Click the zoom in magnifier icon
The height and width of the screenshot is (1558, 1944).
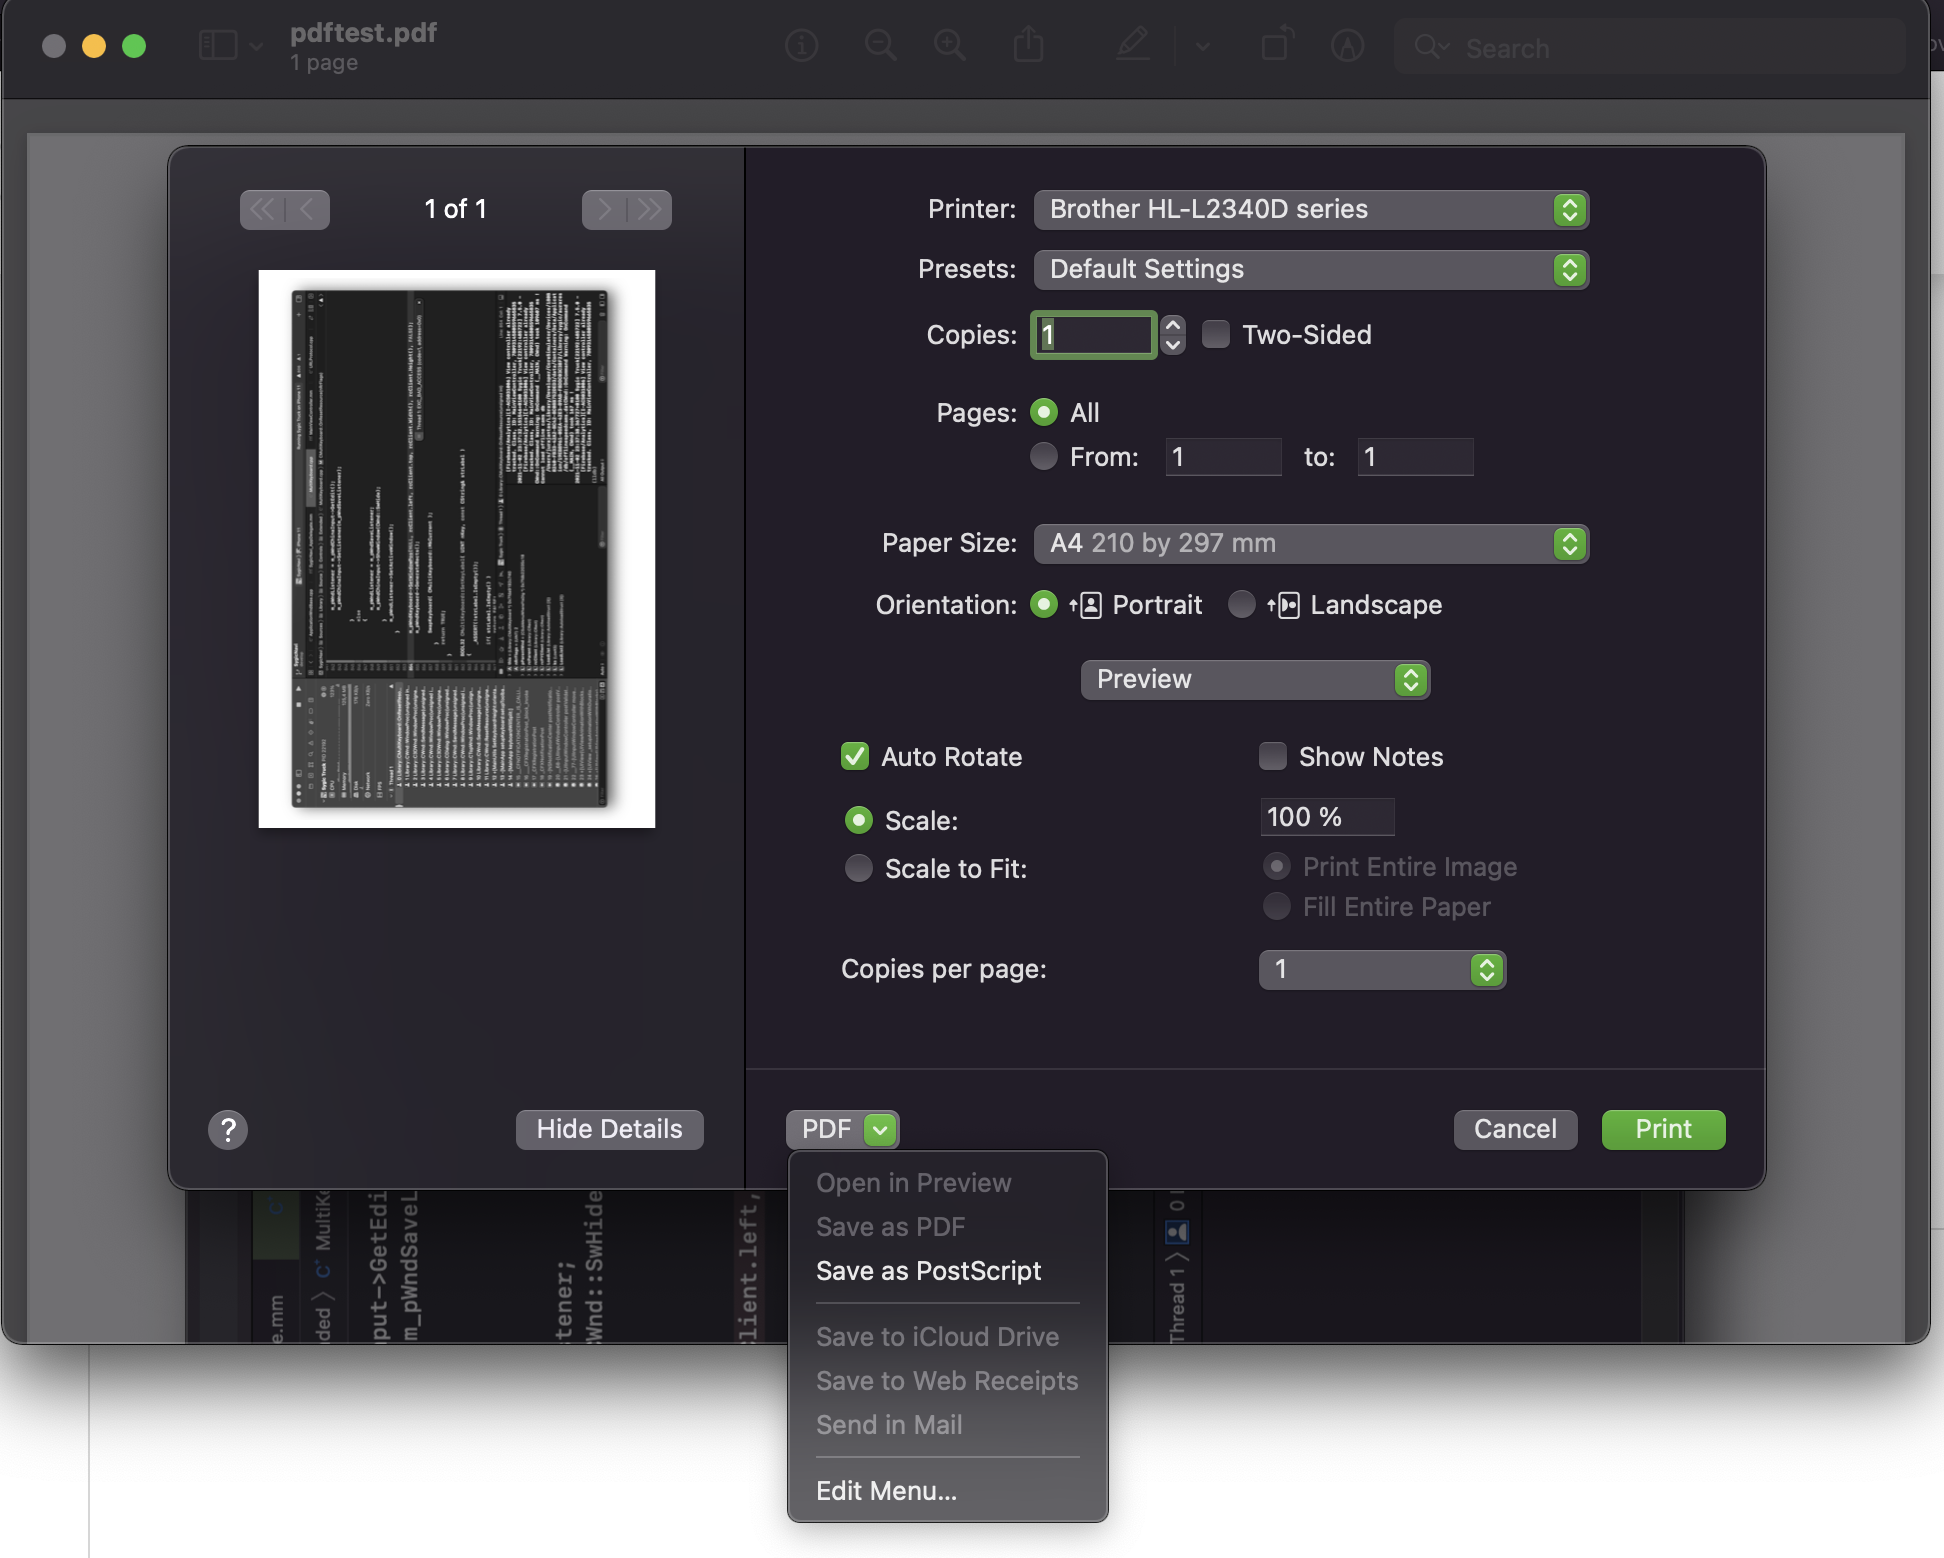click(949, 46)
